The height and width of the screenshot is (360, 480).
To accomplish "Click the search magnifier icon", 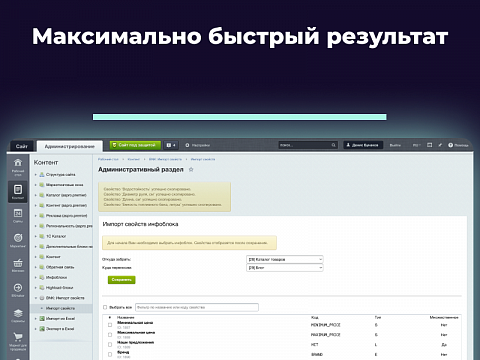I will [333, 145].
